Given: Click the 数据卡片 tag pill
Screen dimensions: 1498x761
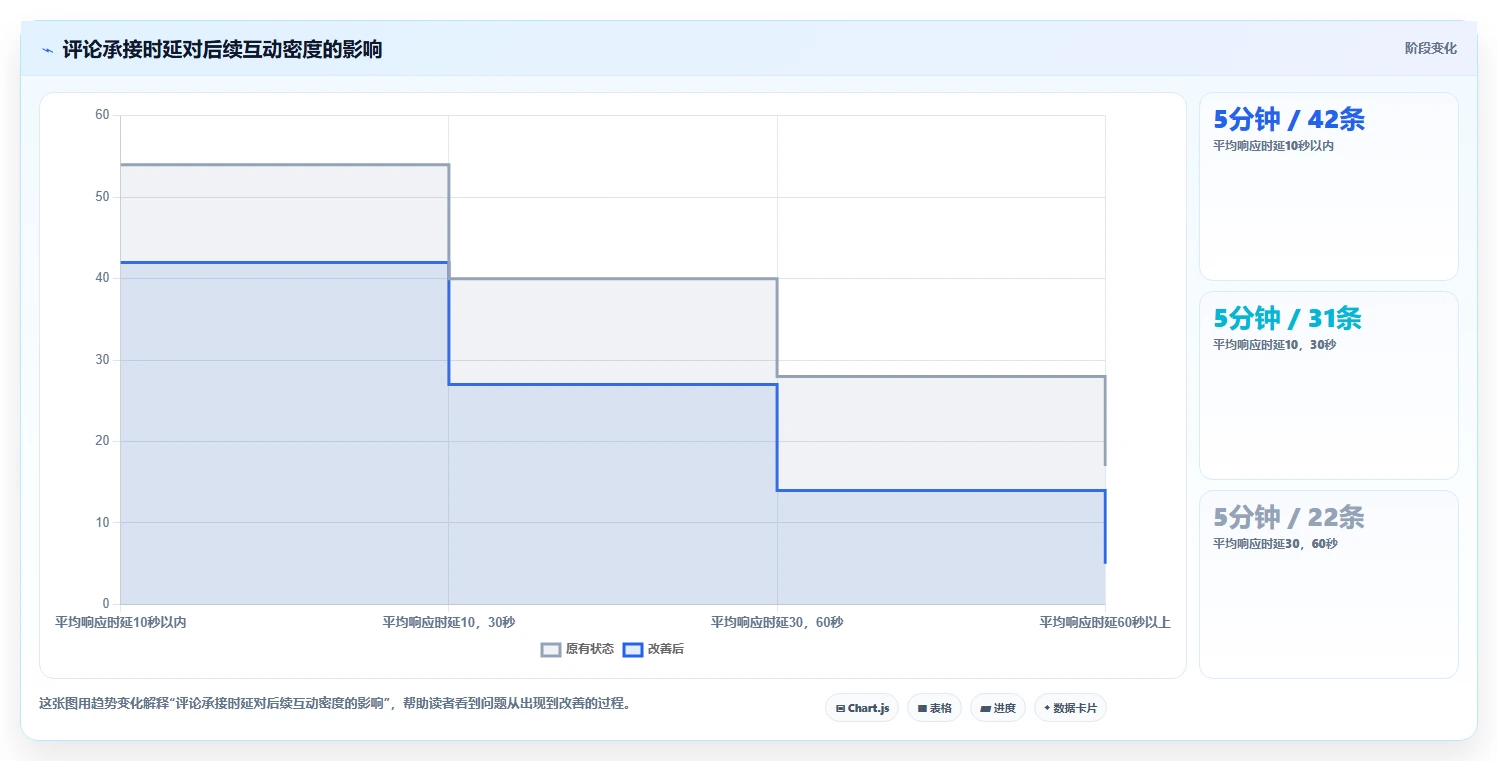Looking at the screenshot, I should point(1070,708).
